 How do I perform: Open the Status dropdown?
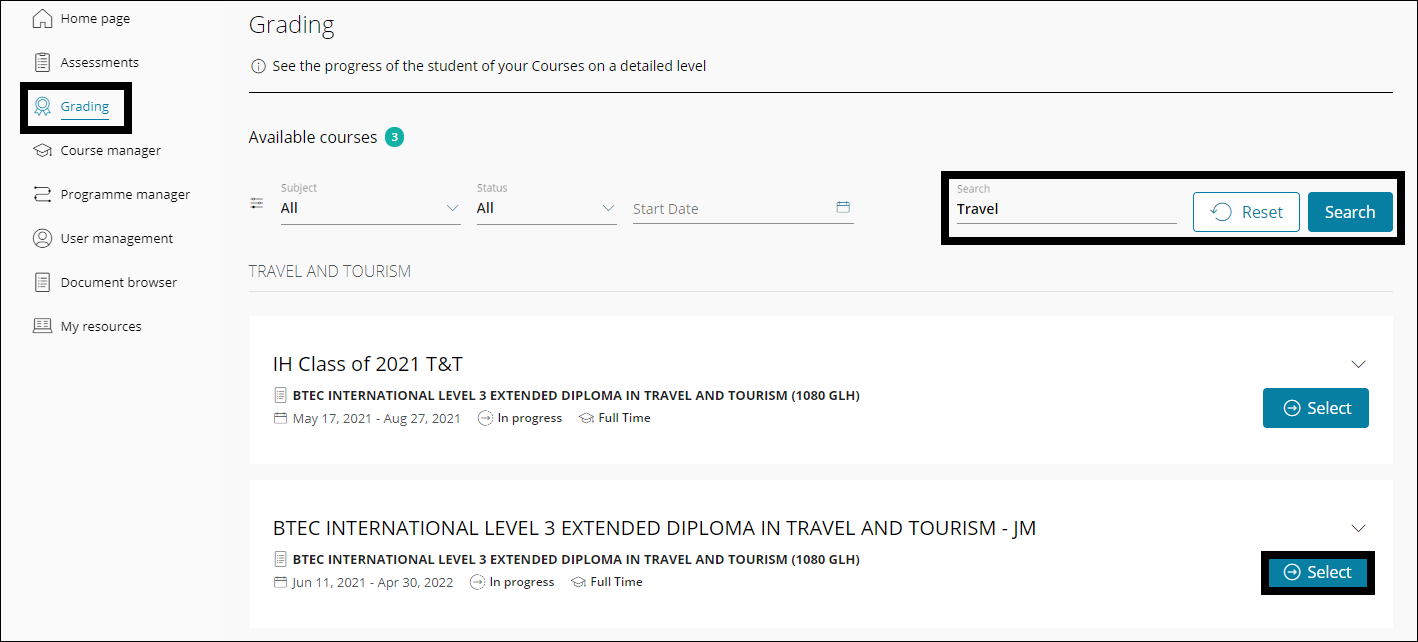(x=546, y=208)
